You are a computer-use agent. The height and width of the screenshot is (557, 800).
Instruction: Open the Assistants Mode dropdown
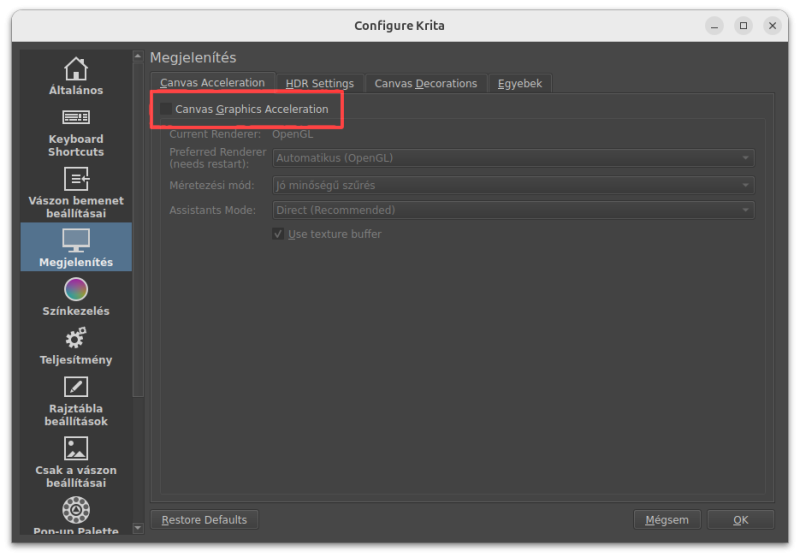tap(513, 210)
